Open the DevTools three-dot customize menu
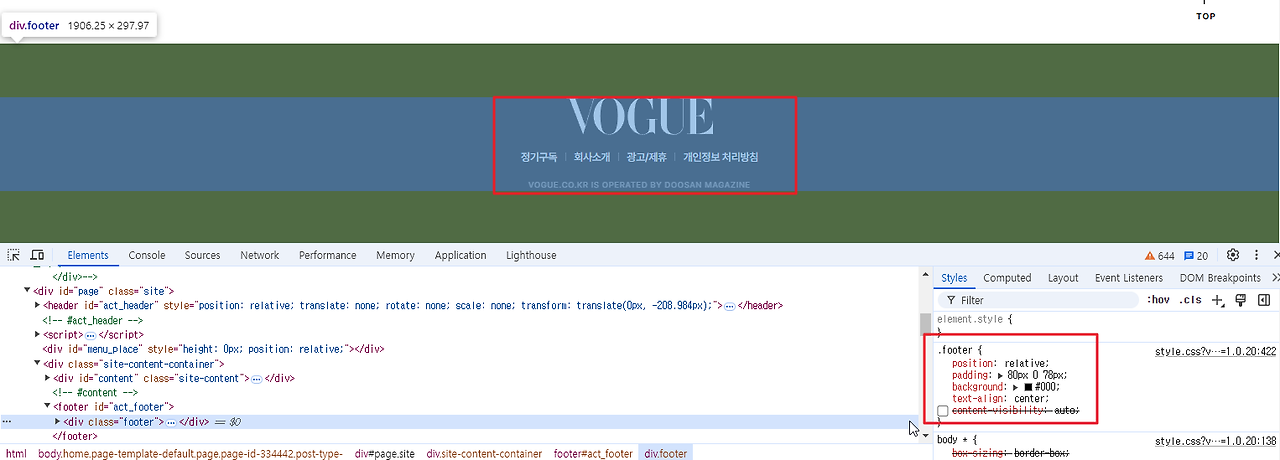Screen dimensions: 1280x460 pos(1255,255)
